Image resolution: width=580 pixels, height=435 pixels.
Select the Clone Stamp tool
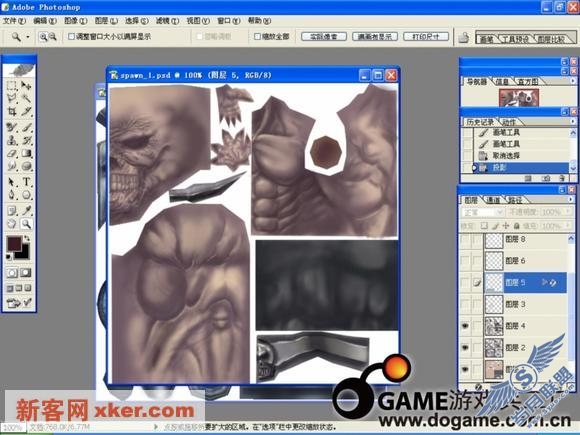coord(11,141)
